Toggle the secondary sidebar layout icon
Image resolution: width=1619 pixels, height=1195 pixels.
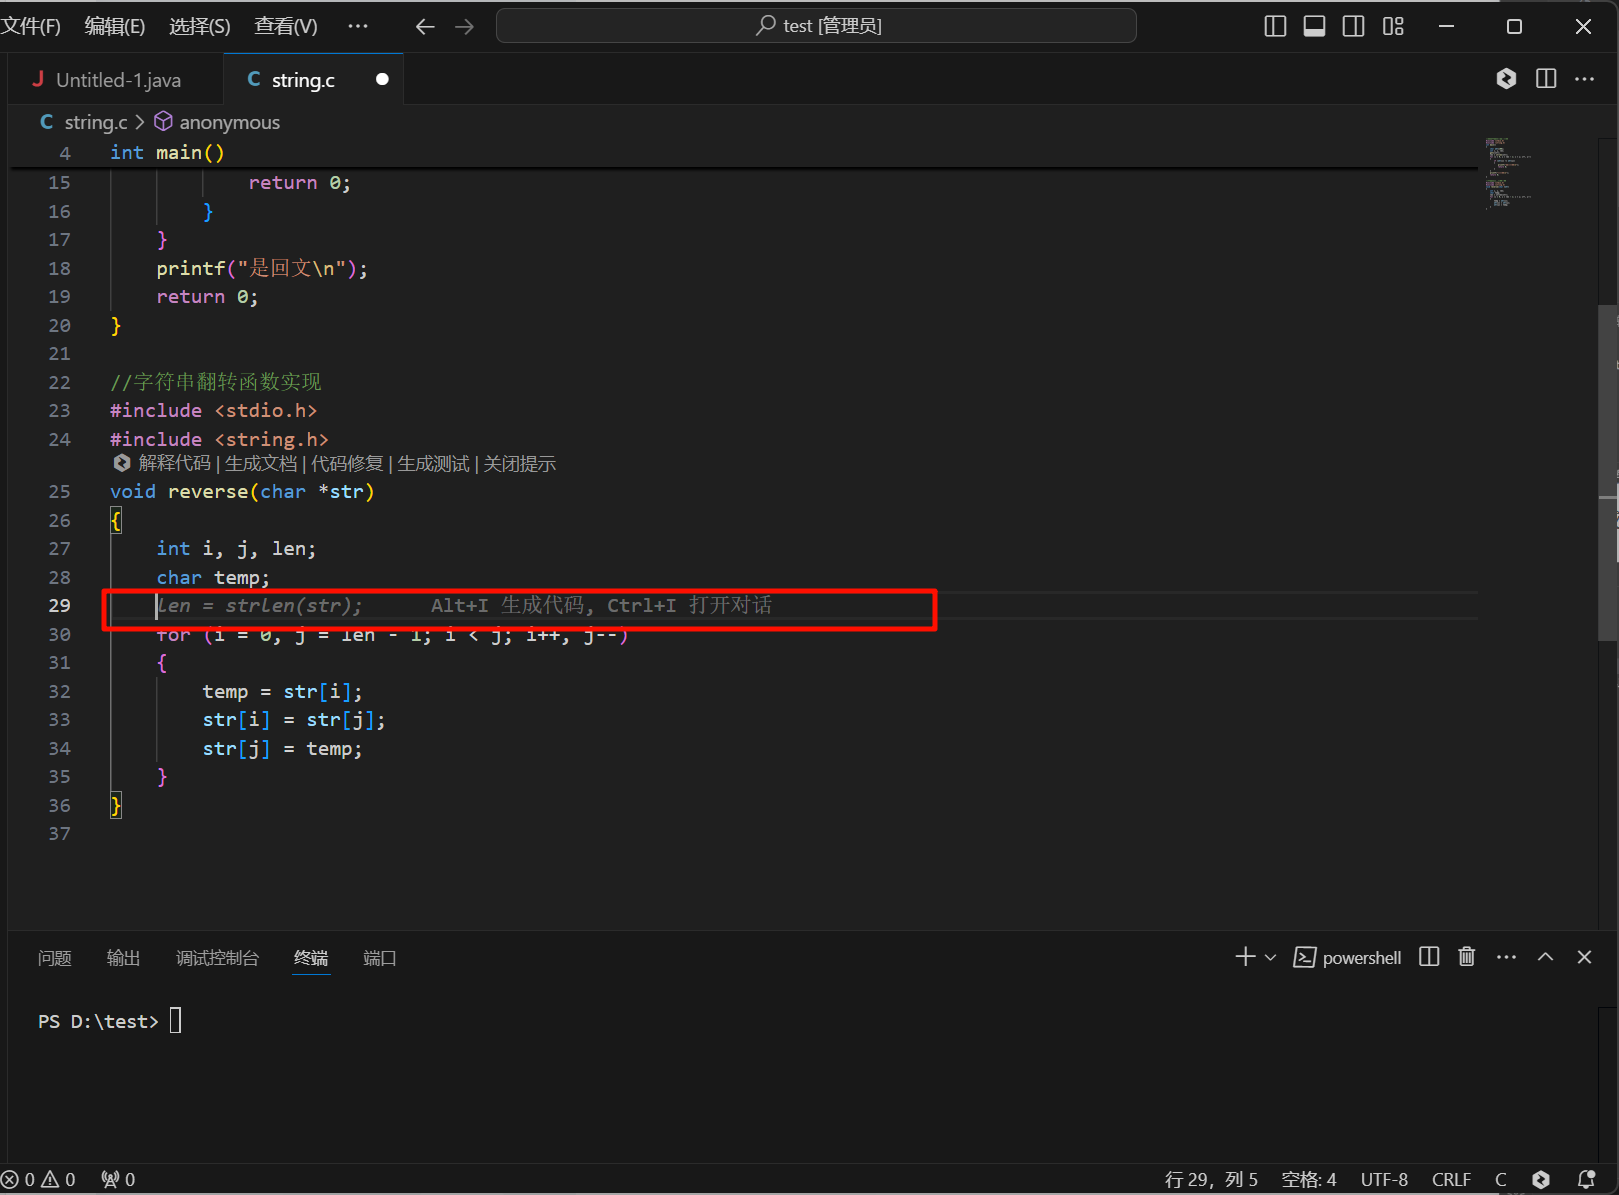click(x=1353, y=26)
